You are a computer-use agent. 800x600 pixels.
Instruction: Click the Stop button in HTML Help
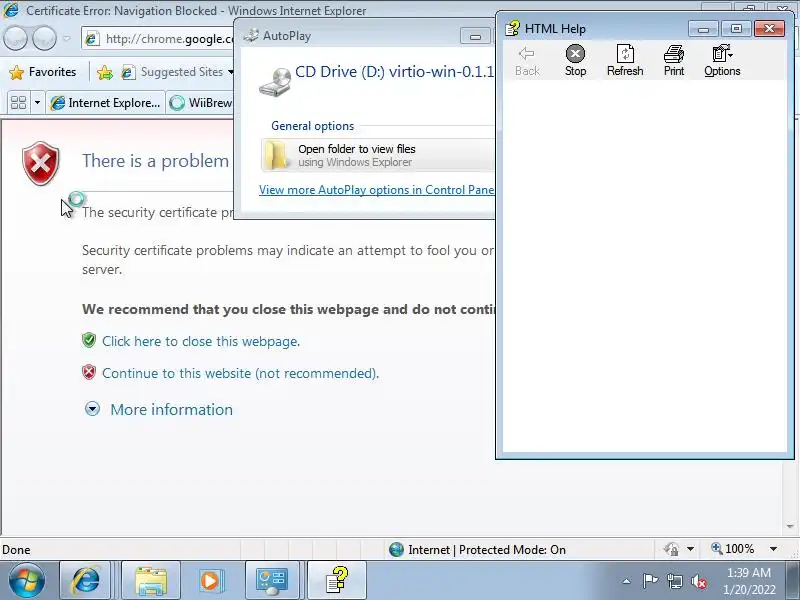click(x=575, y=61)
